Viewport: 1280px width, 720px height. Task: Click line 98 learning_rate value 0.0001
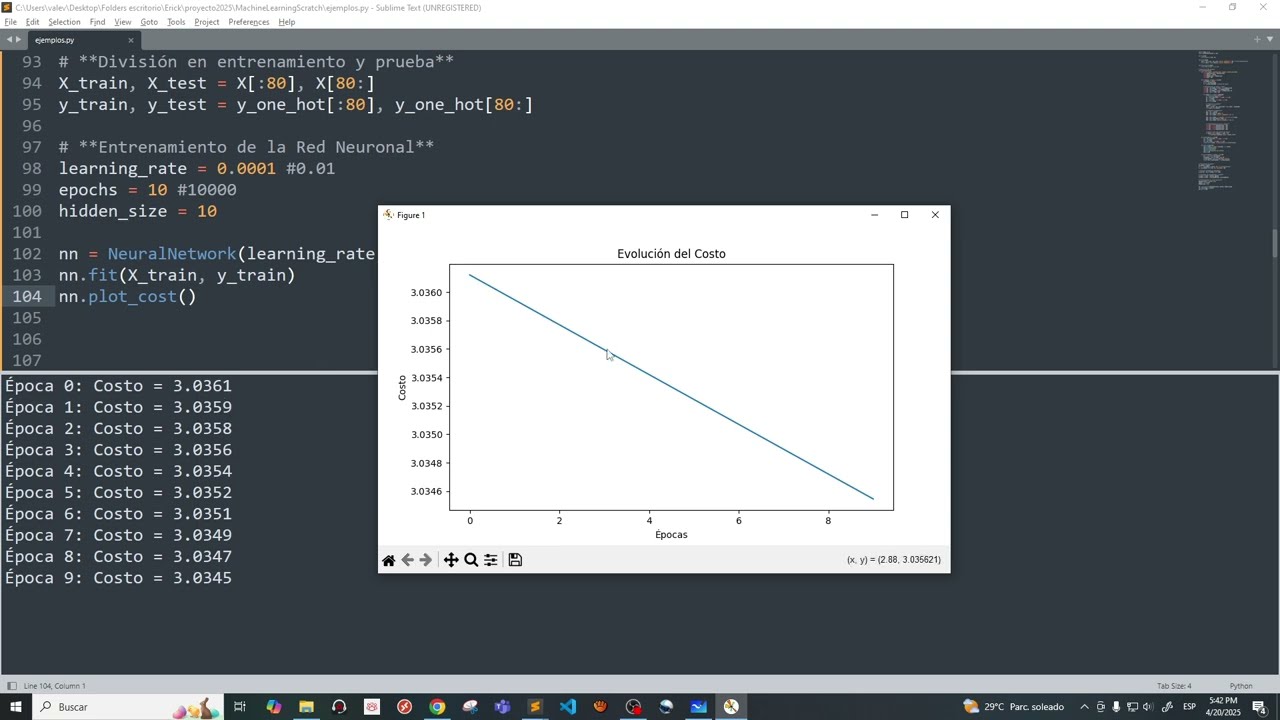[246, 168]
